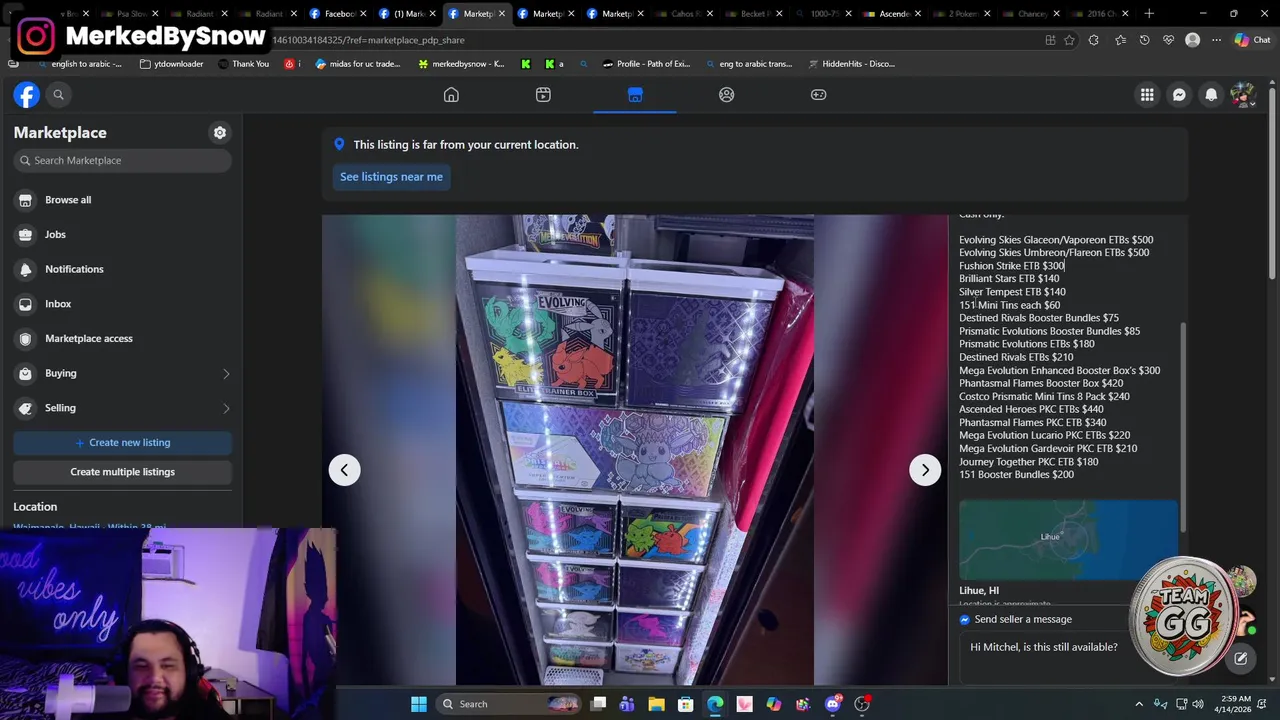The width and height of the screenshot is (1280, 720).
Task: Open Marketplace access in sidebar
Action: click(122, 338)
